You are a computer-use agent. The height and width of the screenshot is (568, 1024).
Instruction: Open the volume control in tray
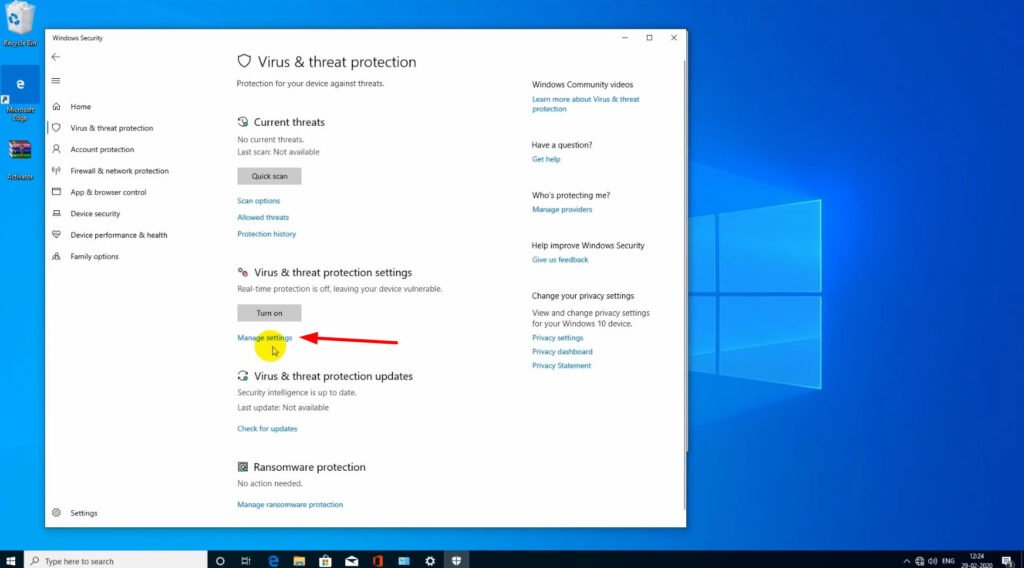tap(933, 561)
